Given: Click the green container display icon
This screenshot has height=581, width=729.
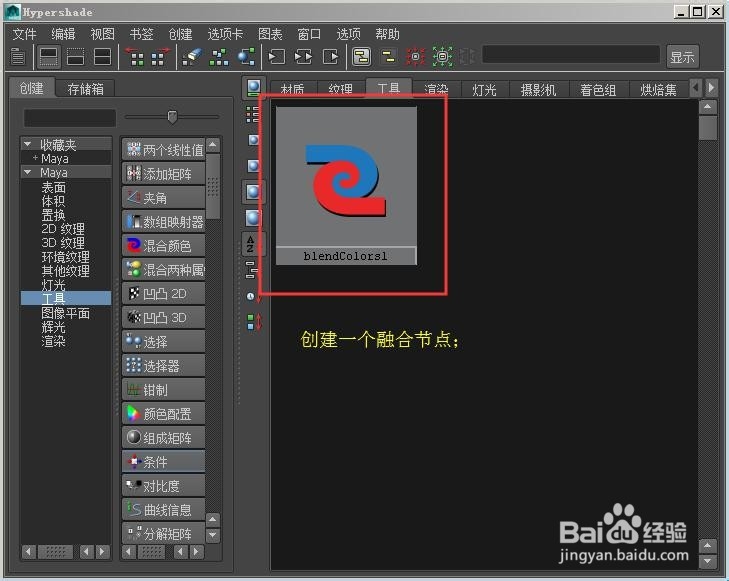Looking at the screenshot, I should (443, 57).
